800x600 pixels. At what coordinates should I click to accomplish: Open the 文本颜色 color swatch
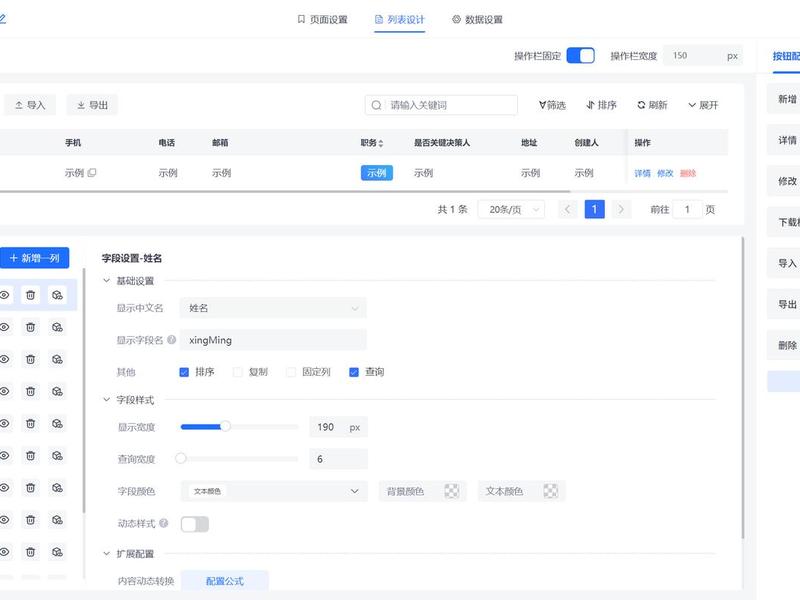(550, 491)
